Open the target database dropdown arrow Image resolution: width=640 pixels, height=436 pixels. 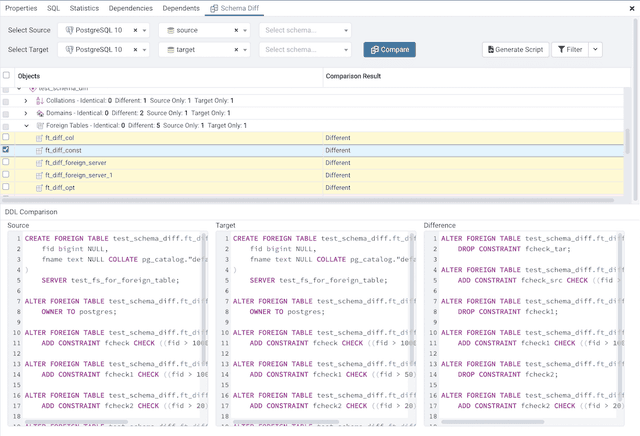click(245, 49)
